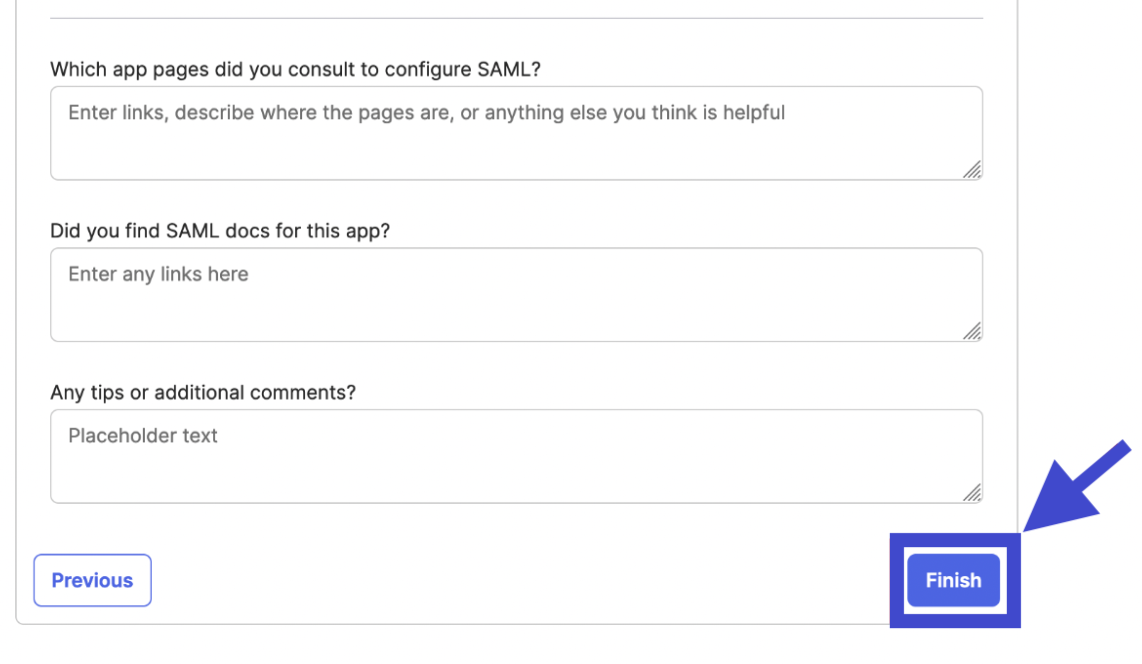Click the Finish button
The image size is (1142, 664).
click(953, 581)
